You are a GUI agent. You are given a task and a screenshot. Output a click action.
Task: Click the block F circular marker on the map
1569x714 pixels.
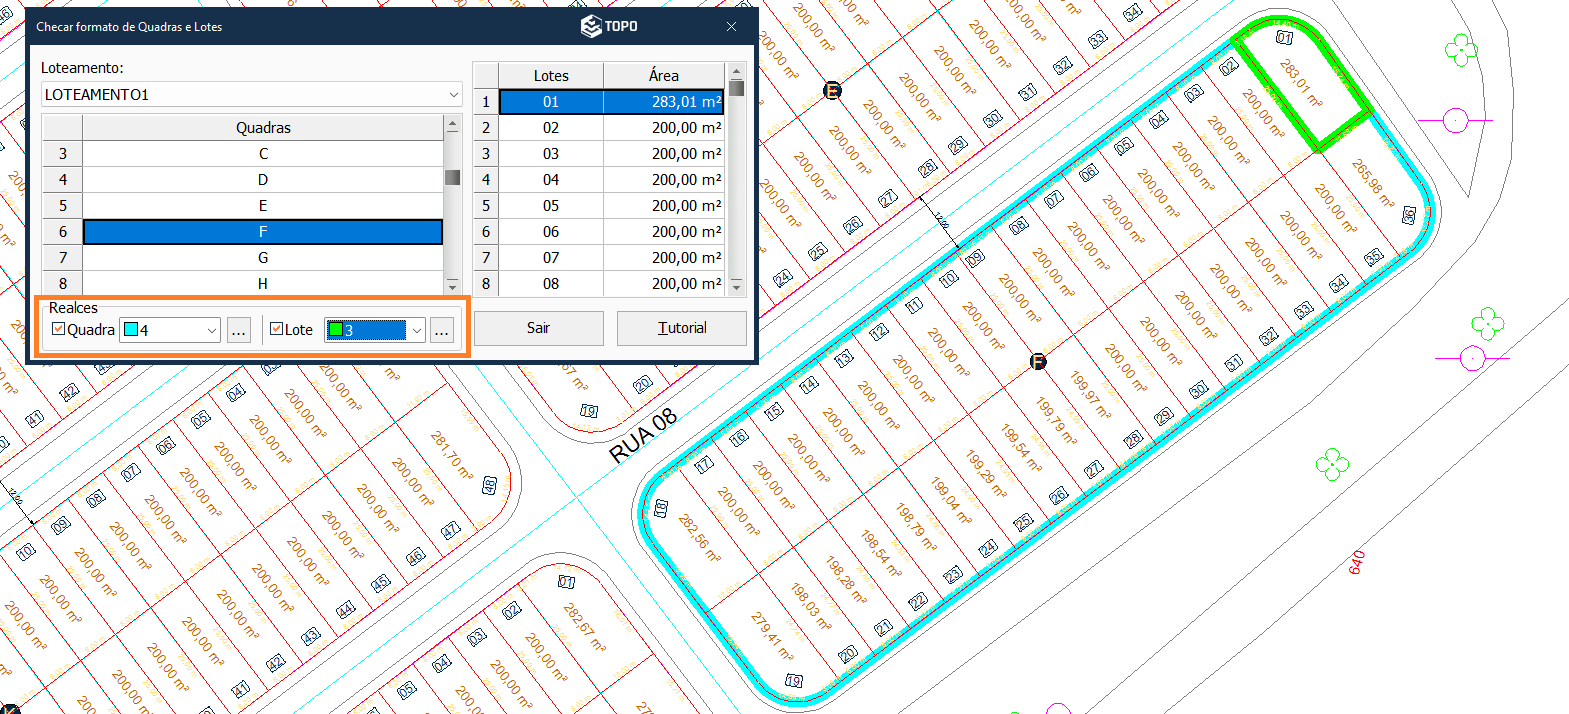(1038, 361)
